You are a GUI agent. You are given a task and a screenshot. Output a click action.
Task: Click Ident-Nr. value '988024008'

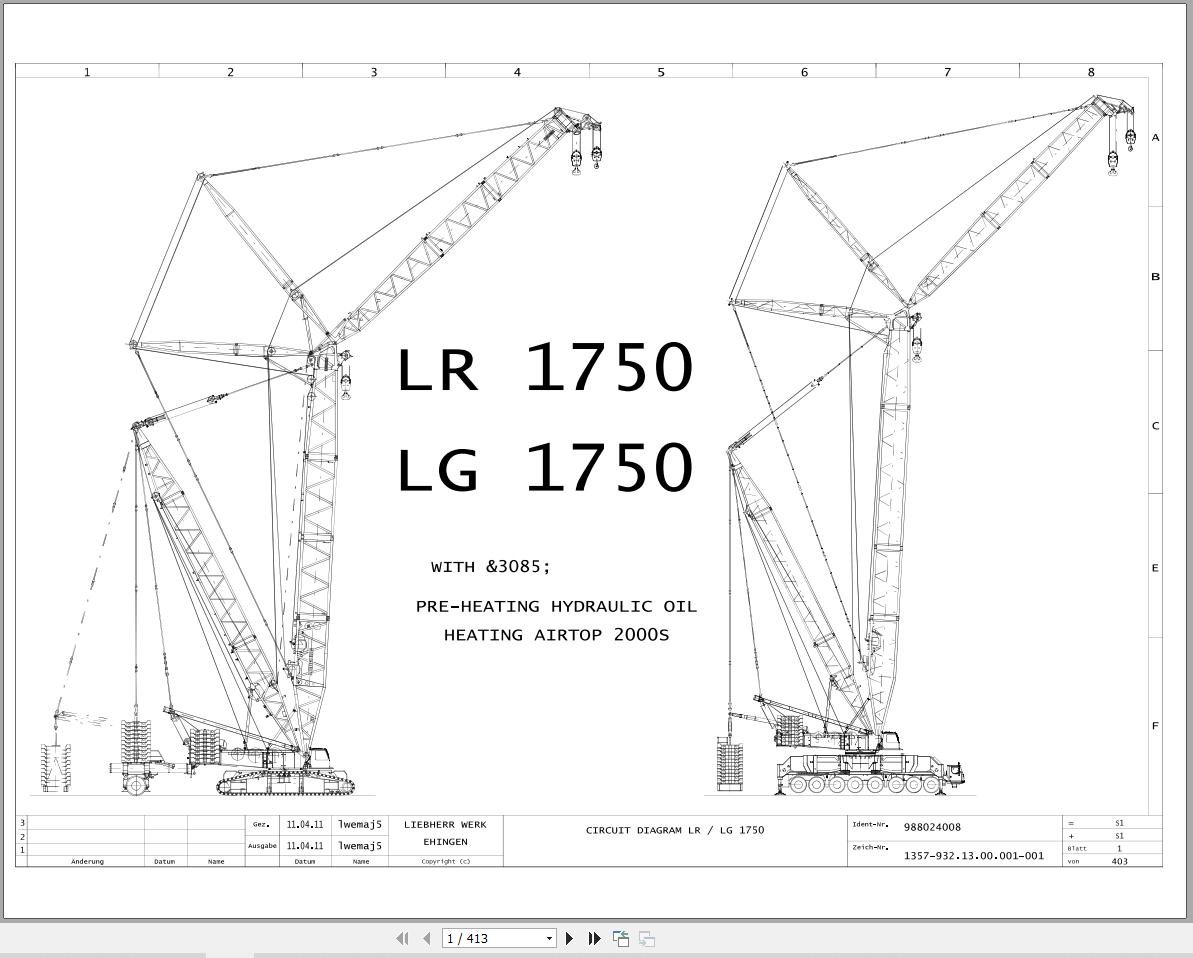click(932, 826)
